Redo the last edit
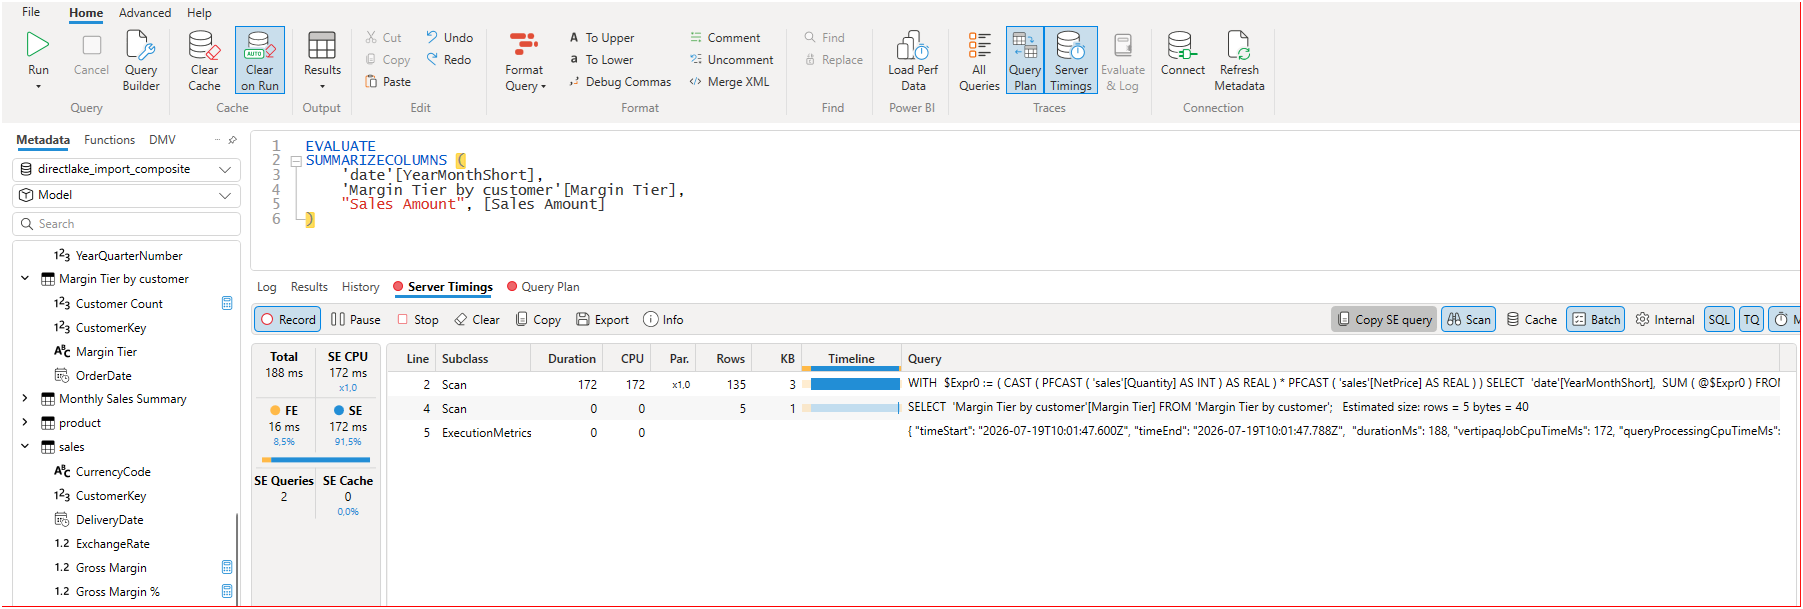 point(448,60)
